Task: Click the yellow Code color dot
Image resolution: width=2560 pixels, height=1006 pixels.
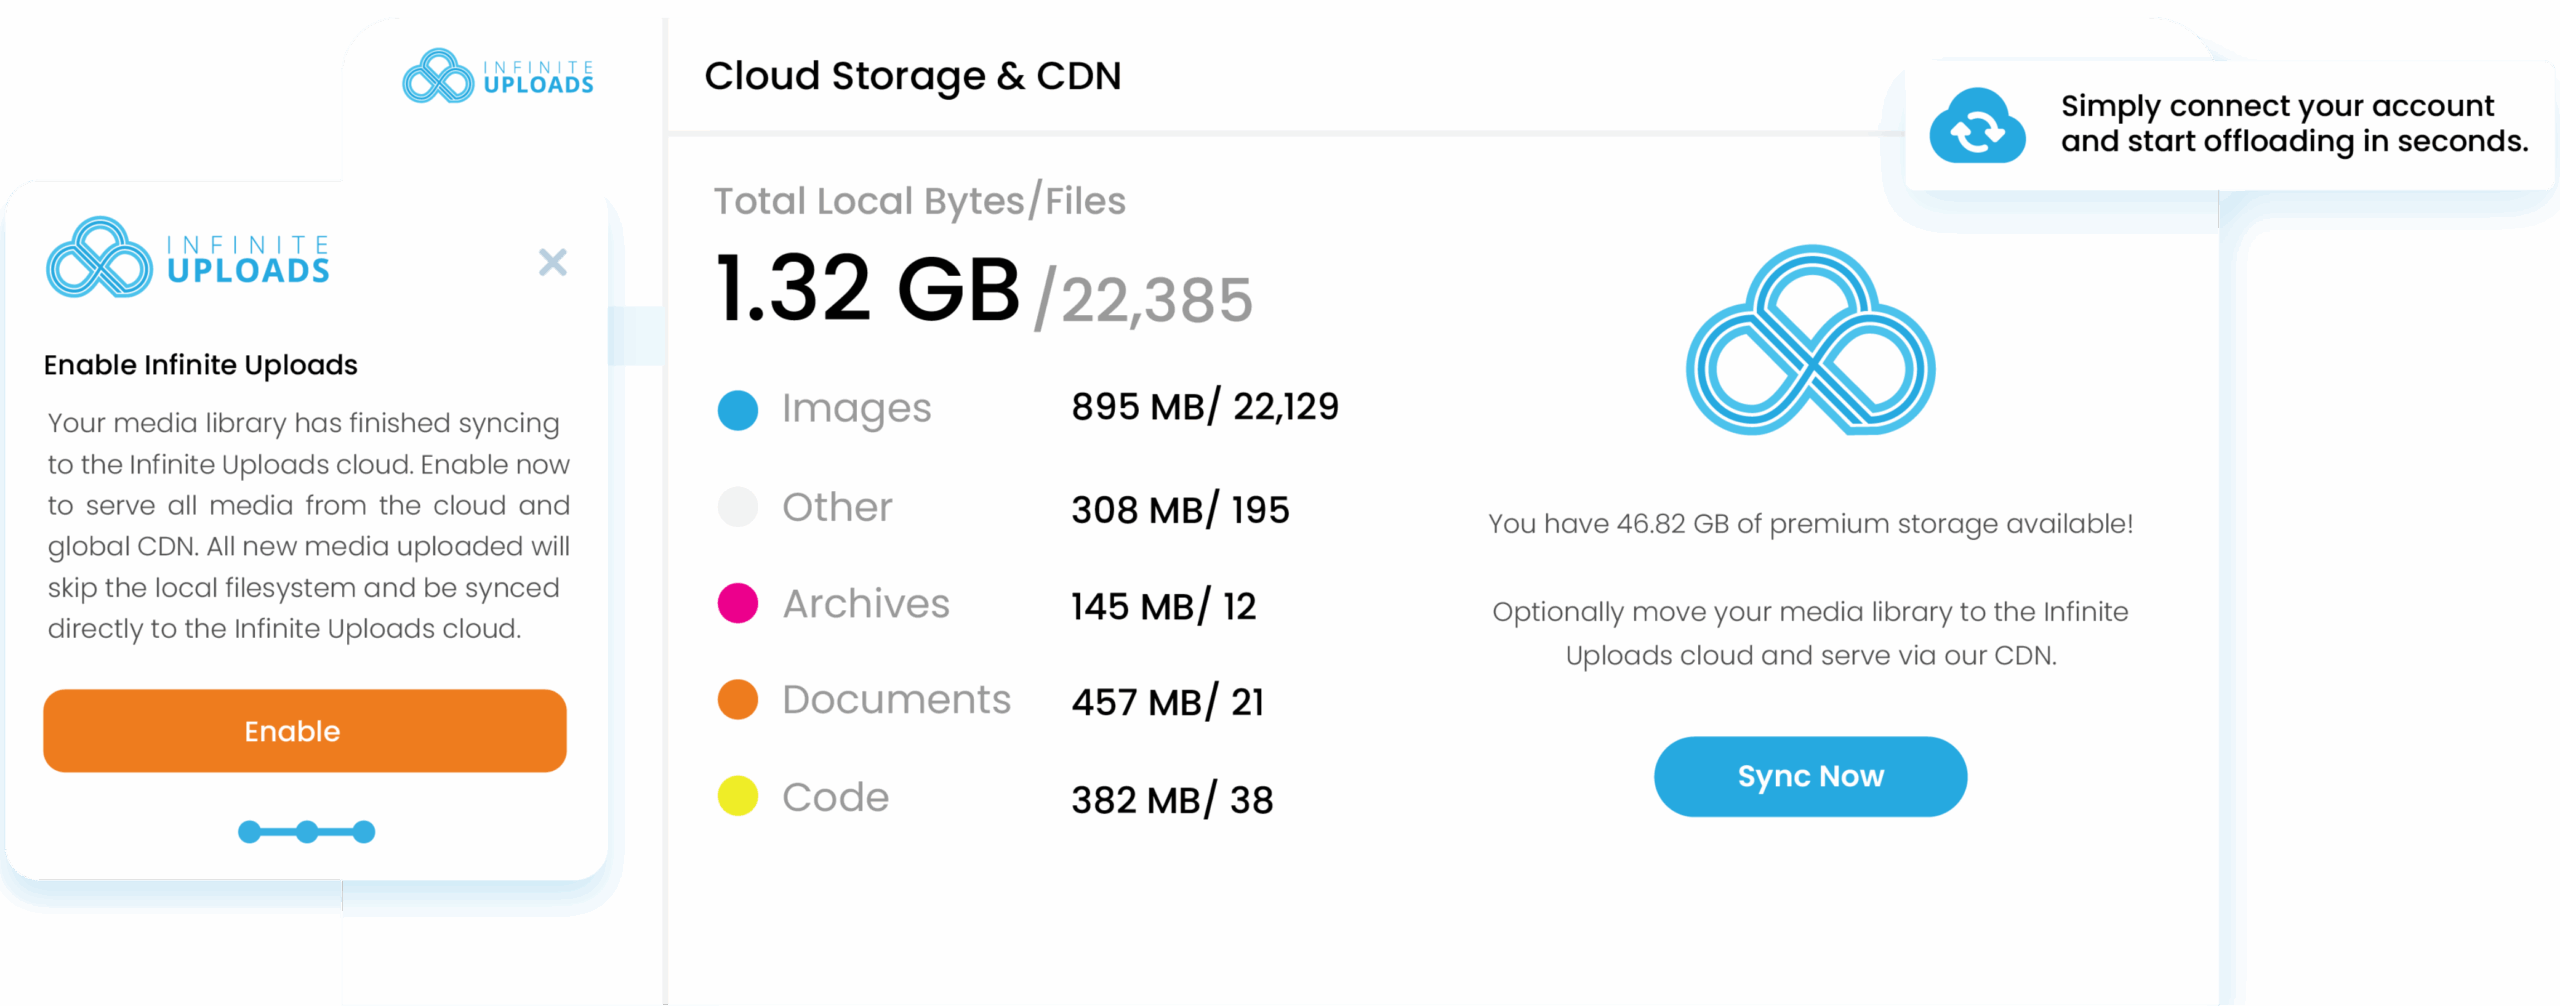Action: pyautogui.click(x=738, y=796)
